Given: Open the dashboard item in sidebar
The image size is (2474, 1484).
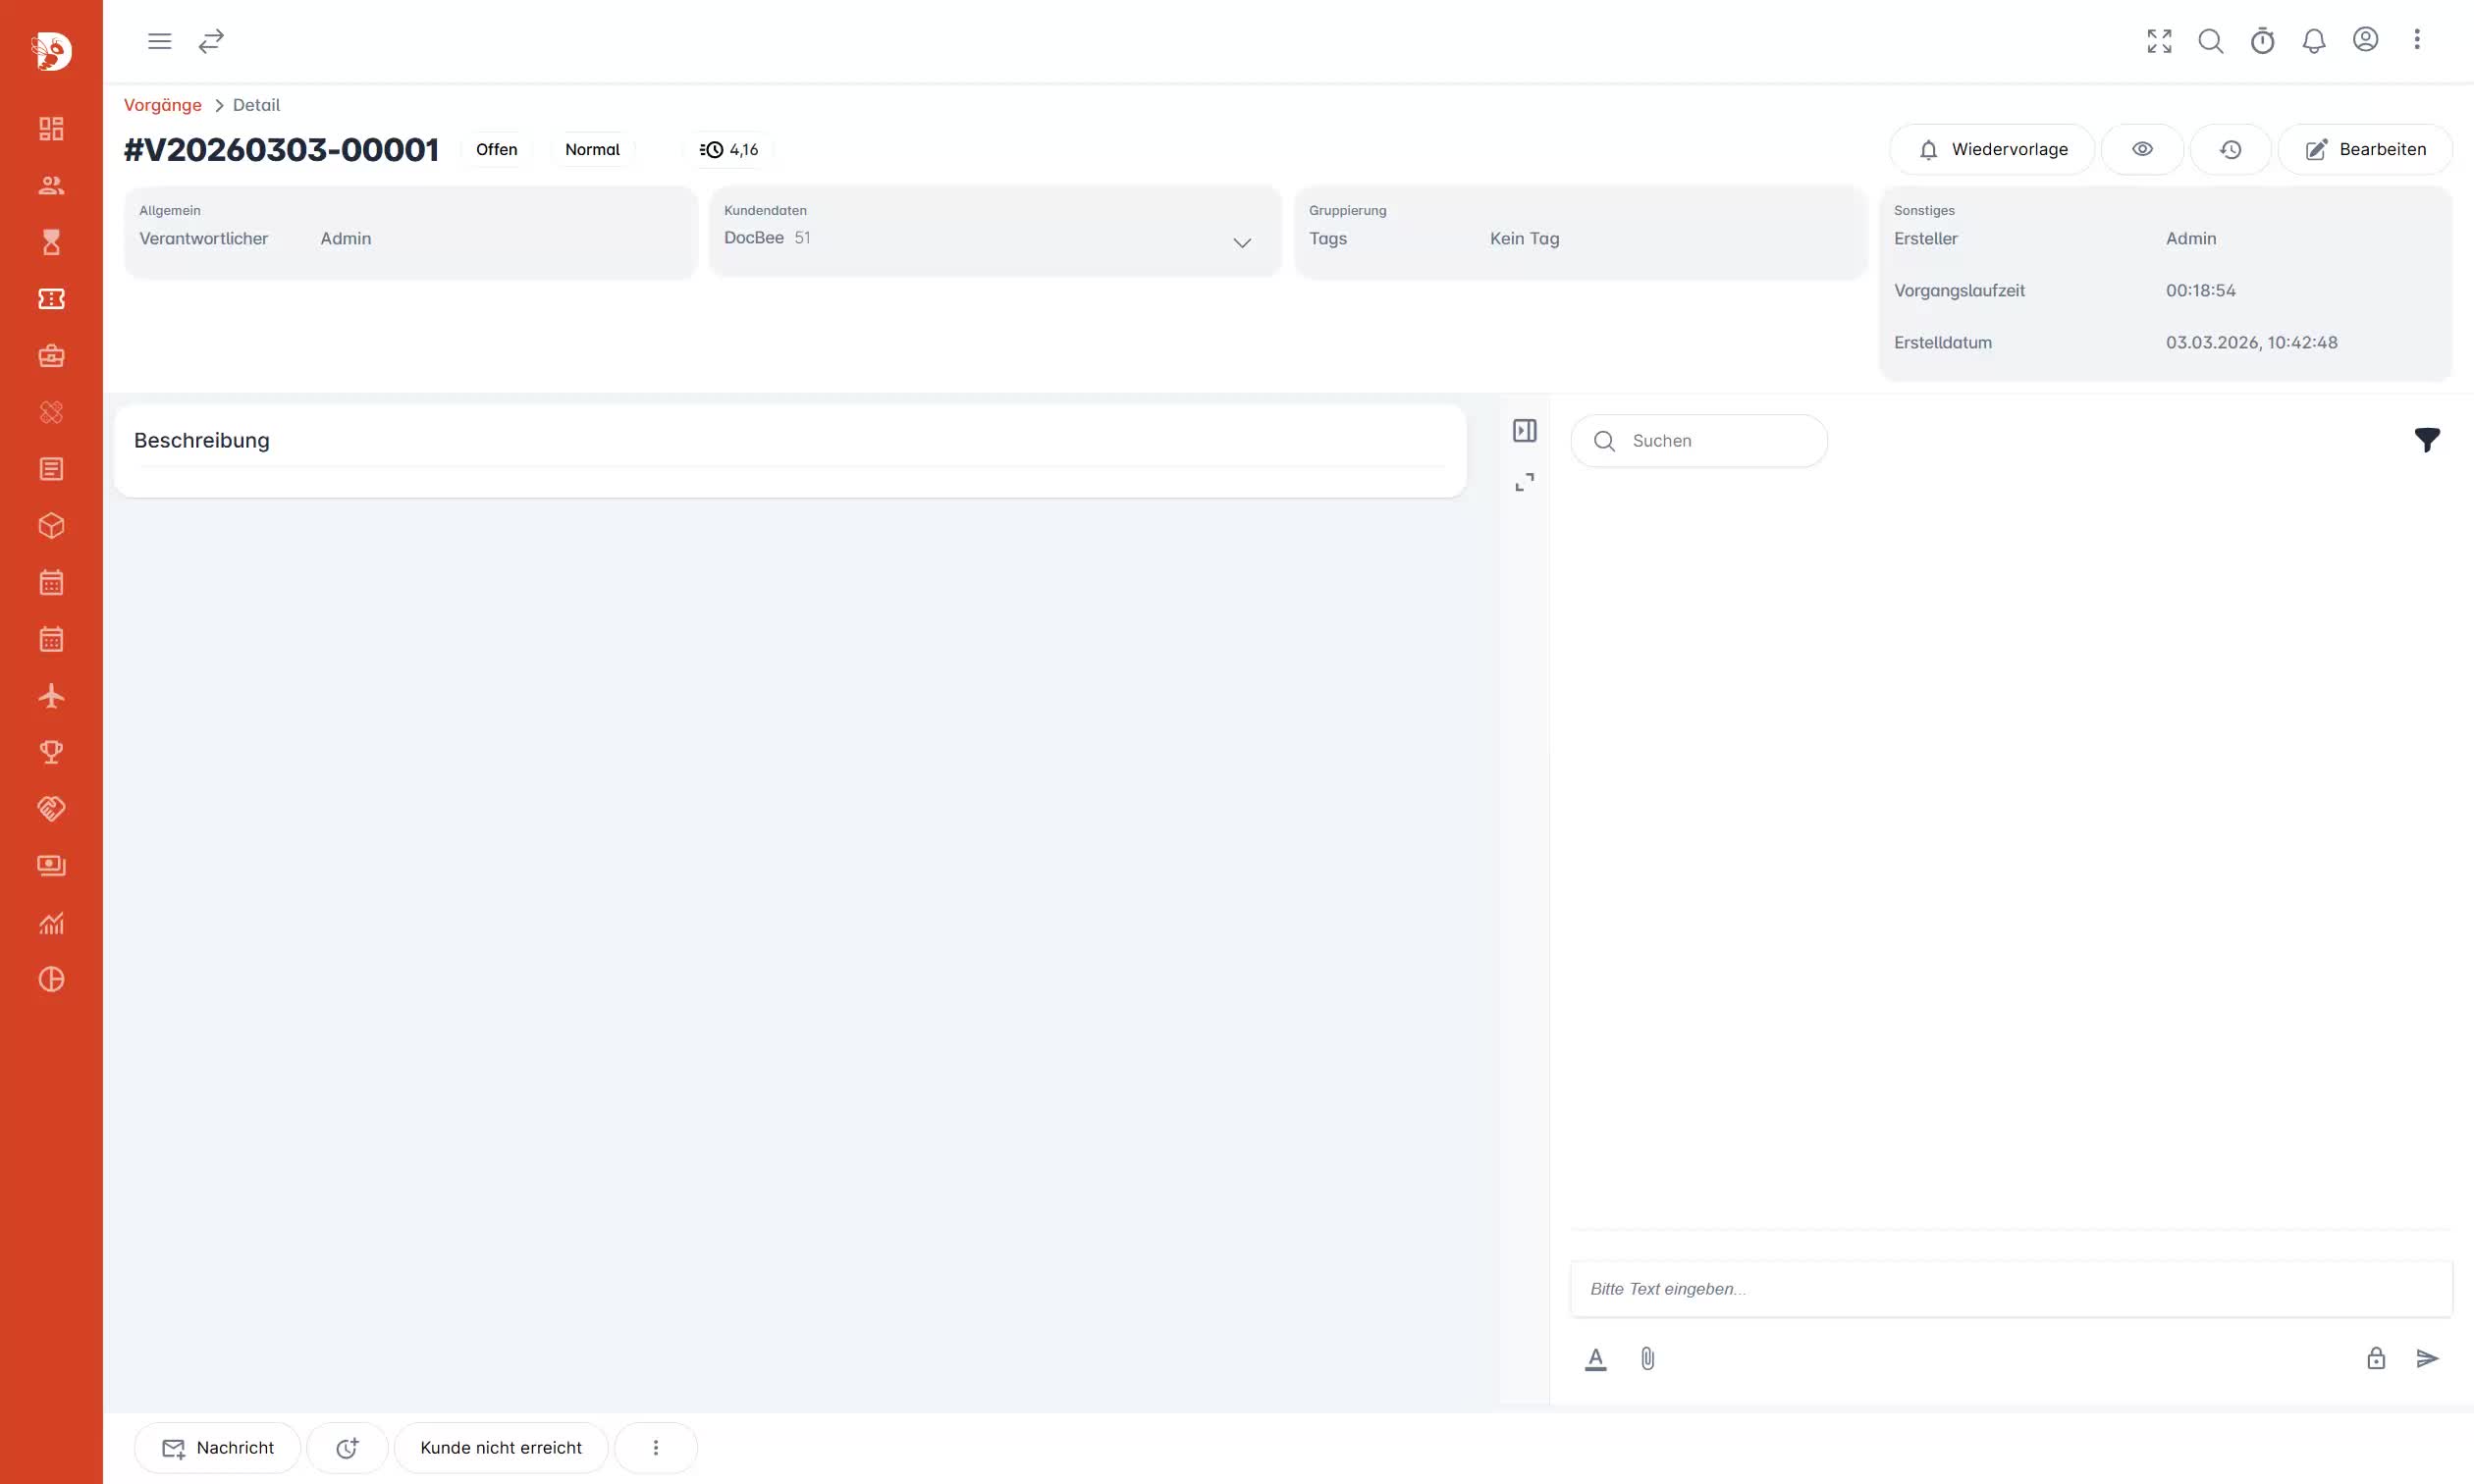Looking at the screenshot, I should pos(51,129).
